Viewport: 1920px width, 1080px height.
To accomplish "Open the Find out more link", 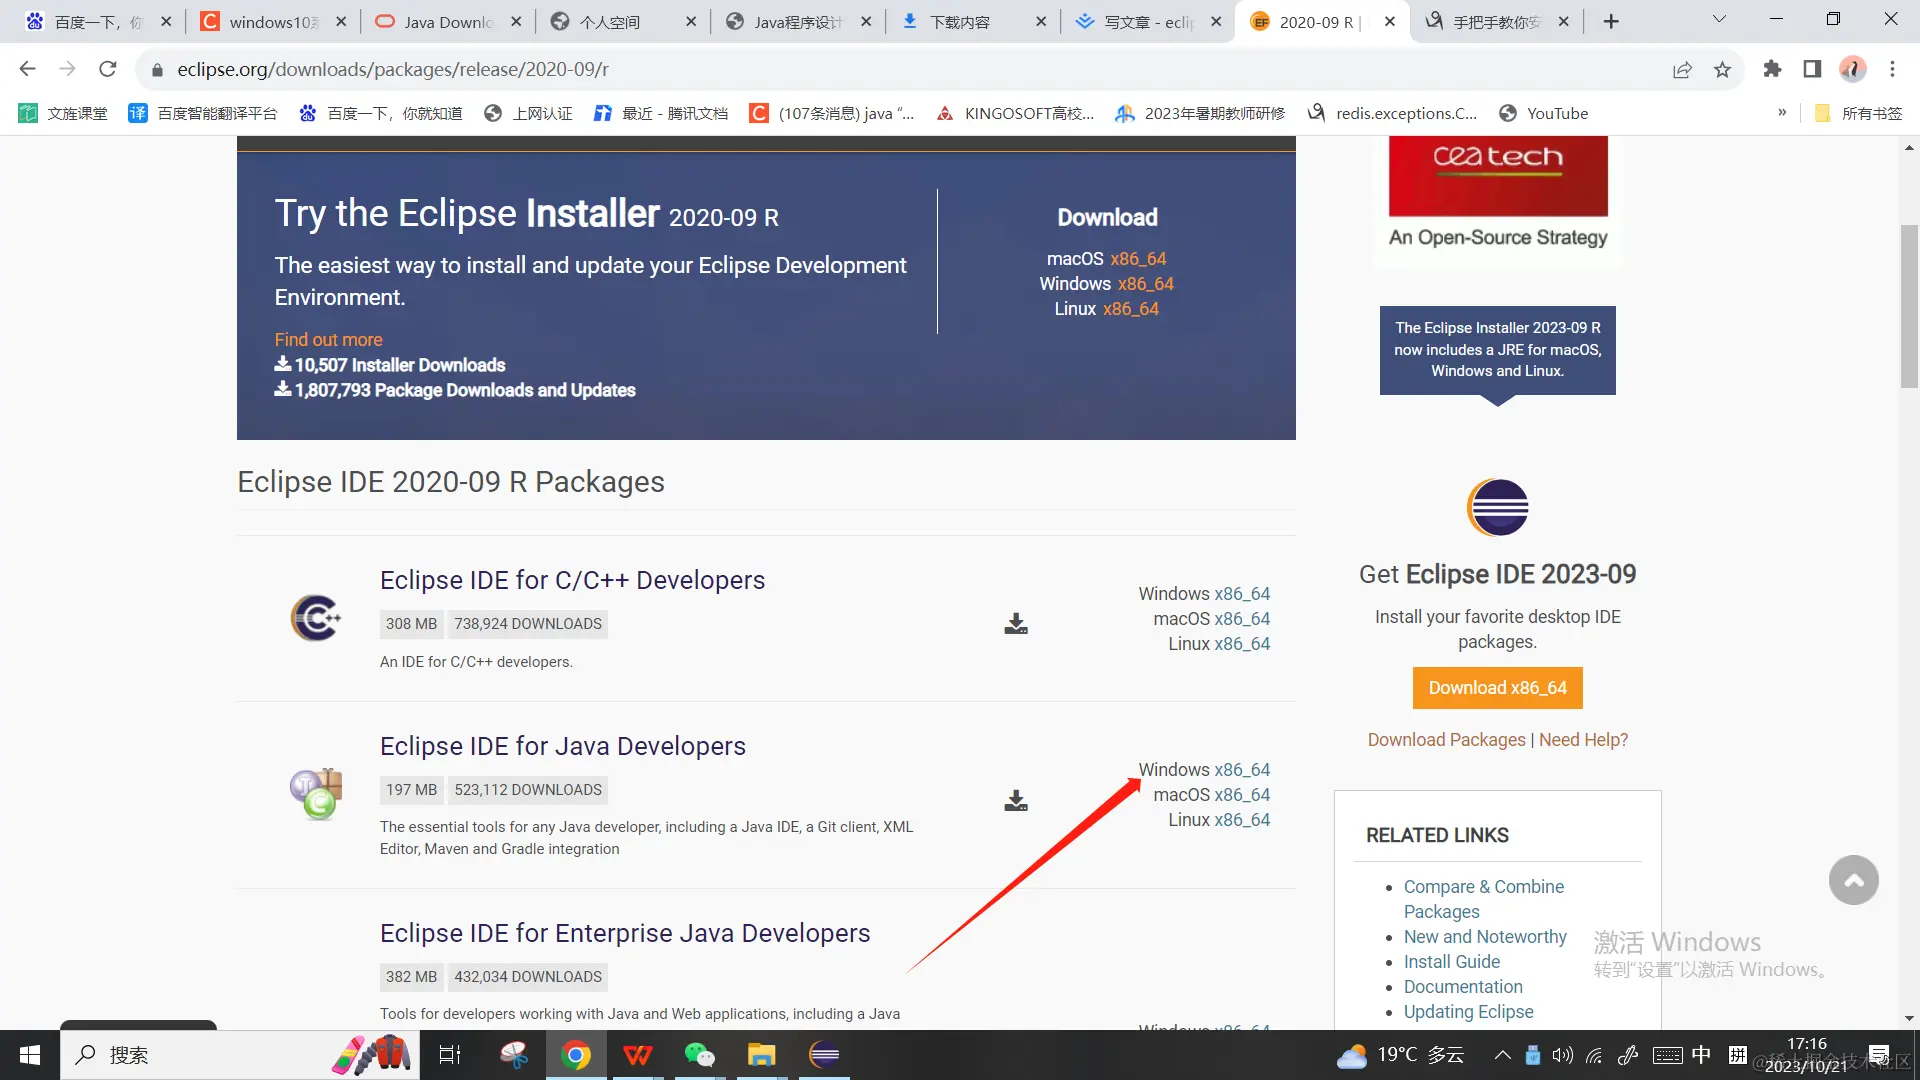I will (x=328, y=340).
